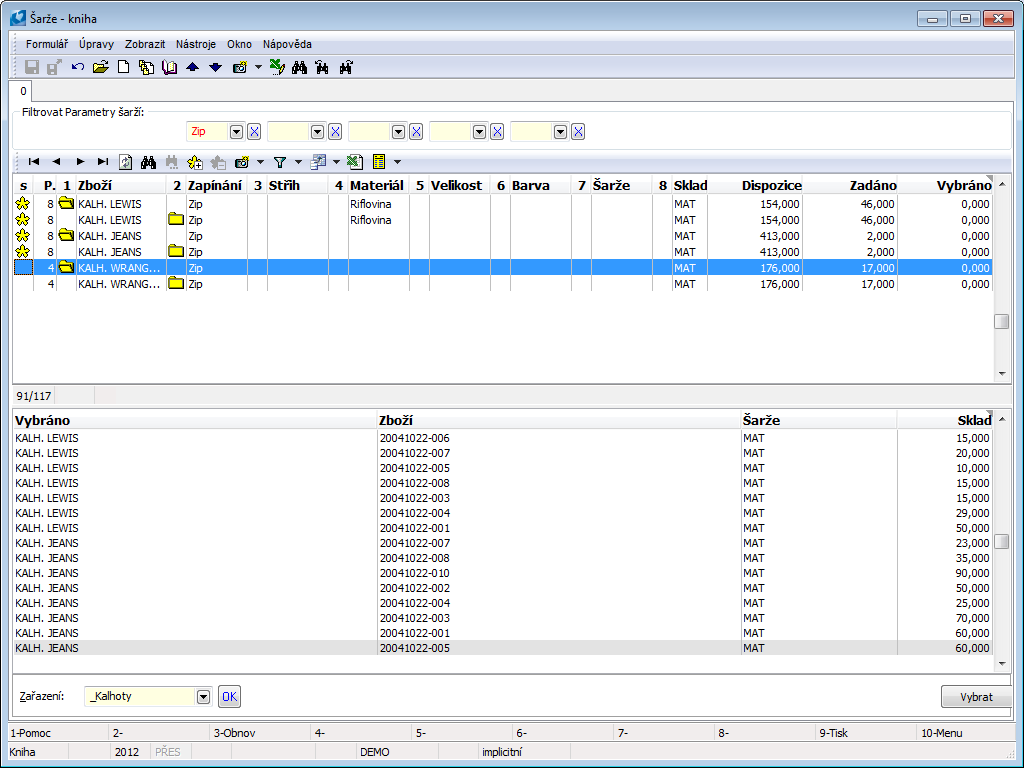The width and height of the screenshot is (1024, 768).
Task: Click the upper grid vertical scrollbar thumb
Action: [1001, 322]
